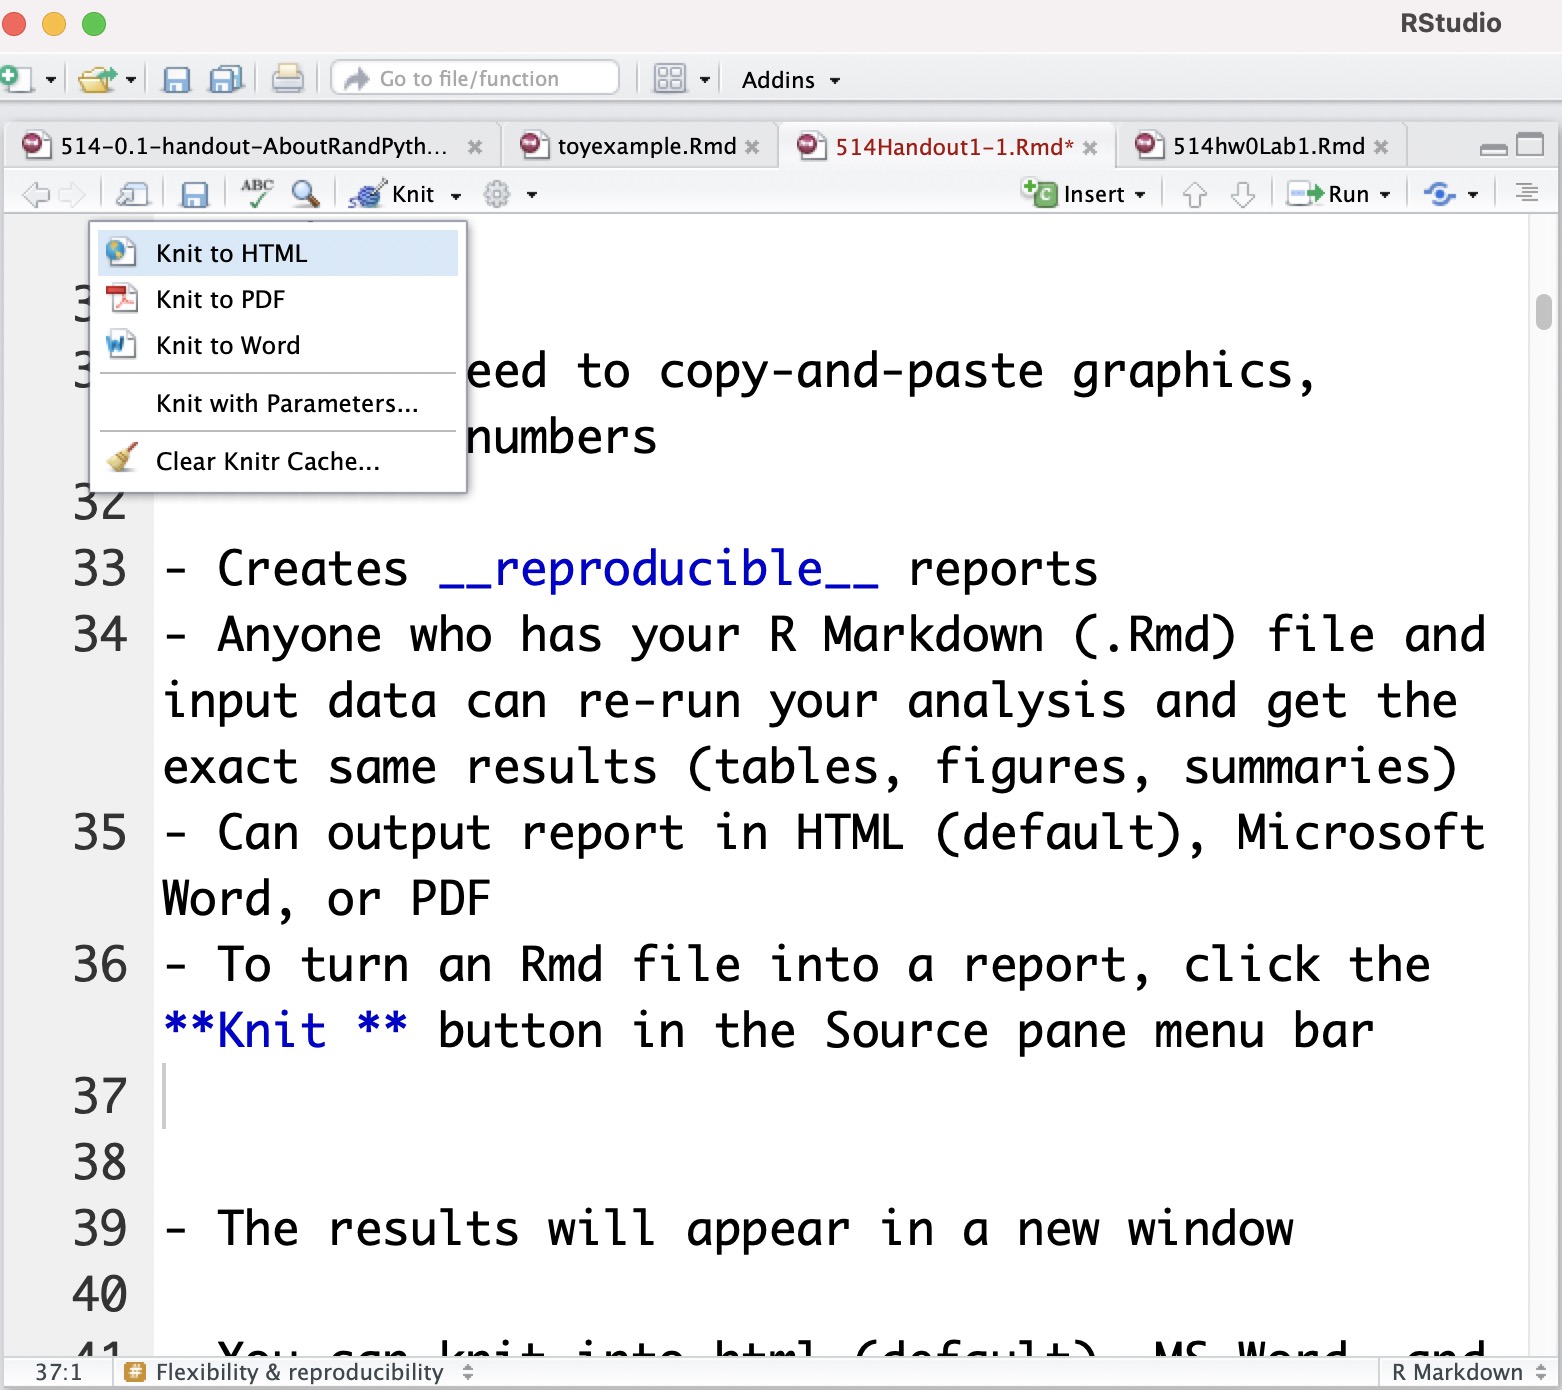
Task: Click the Run button
Action: pyautogui.click(x=1328, y=194)
